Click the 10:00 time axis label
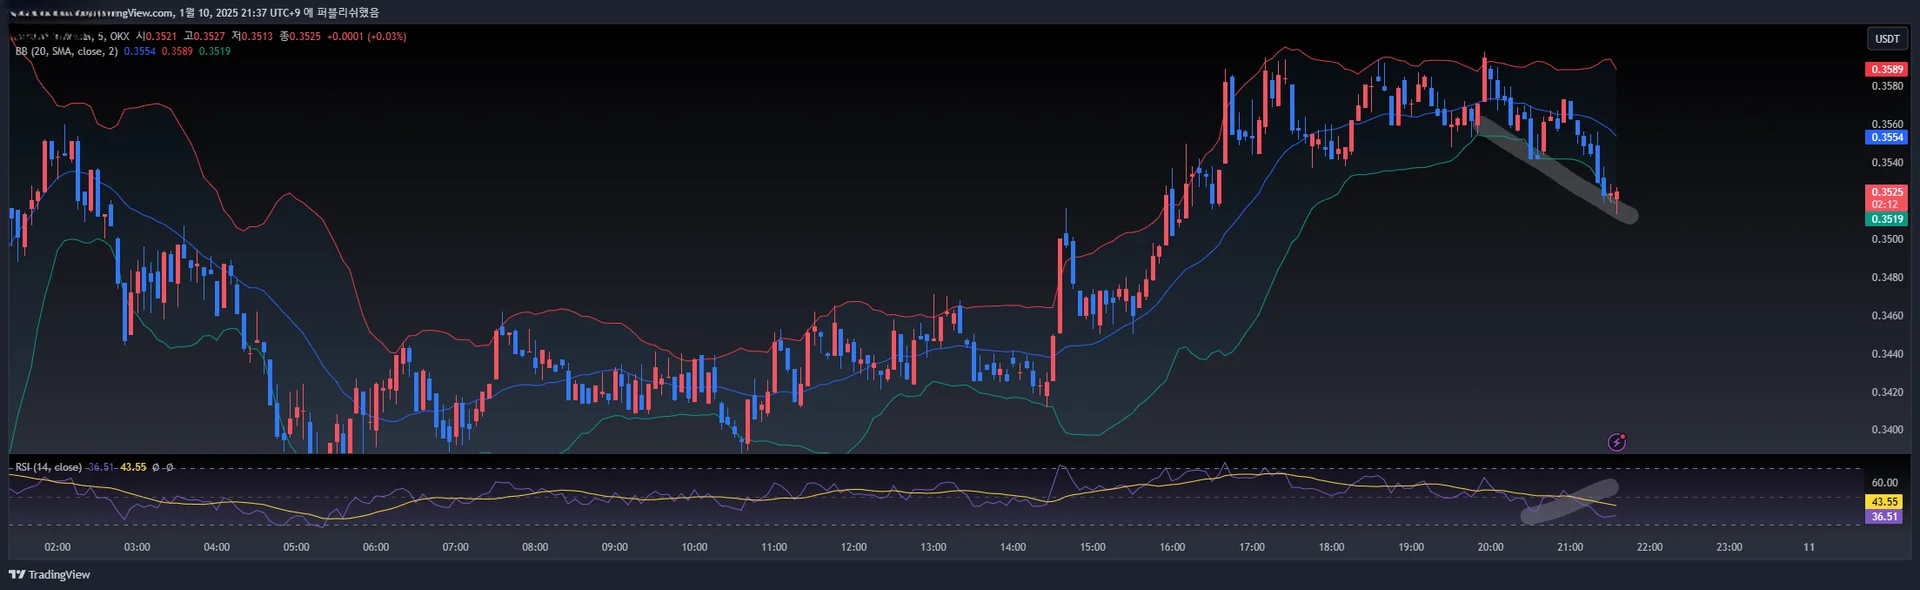Image resolution: width=1920 pixels, height=590 pixels. (694, 547)
